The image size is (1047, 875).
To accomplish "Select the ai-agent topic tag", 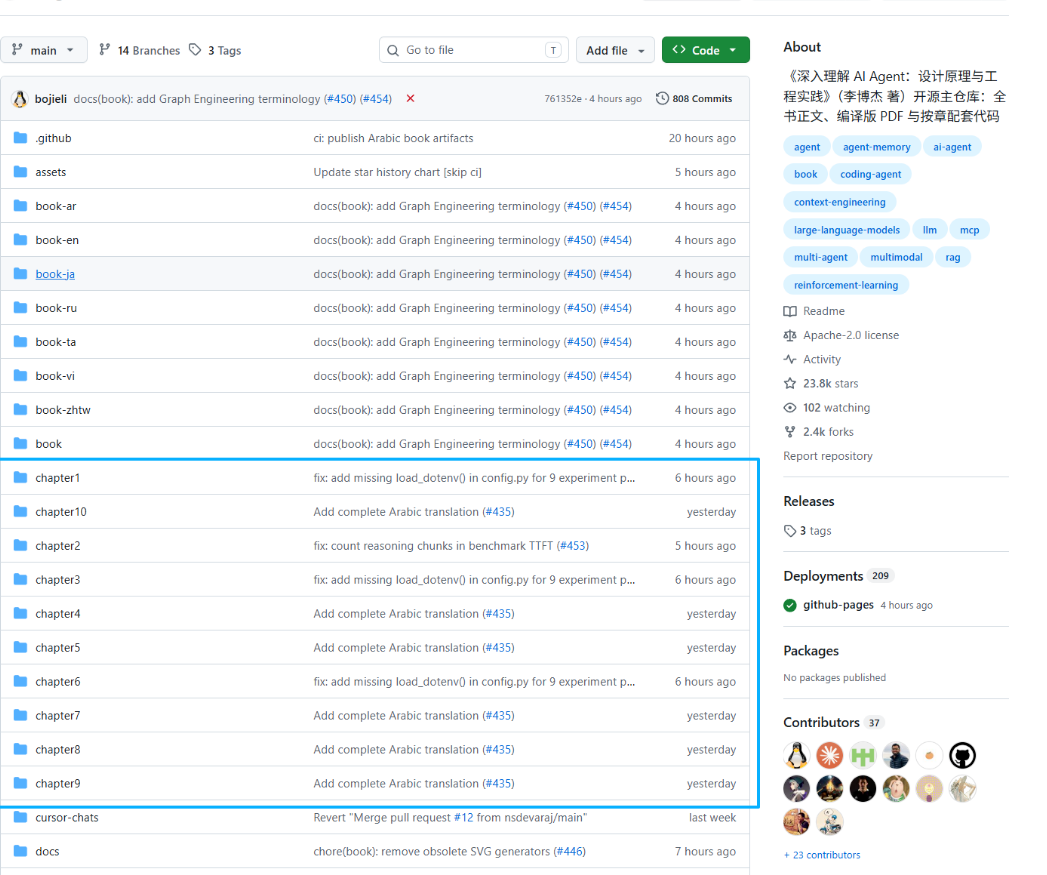I will tap(952, 147).
